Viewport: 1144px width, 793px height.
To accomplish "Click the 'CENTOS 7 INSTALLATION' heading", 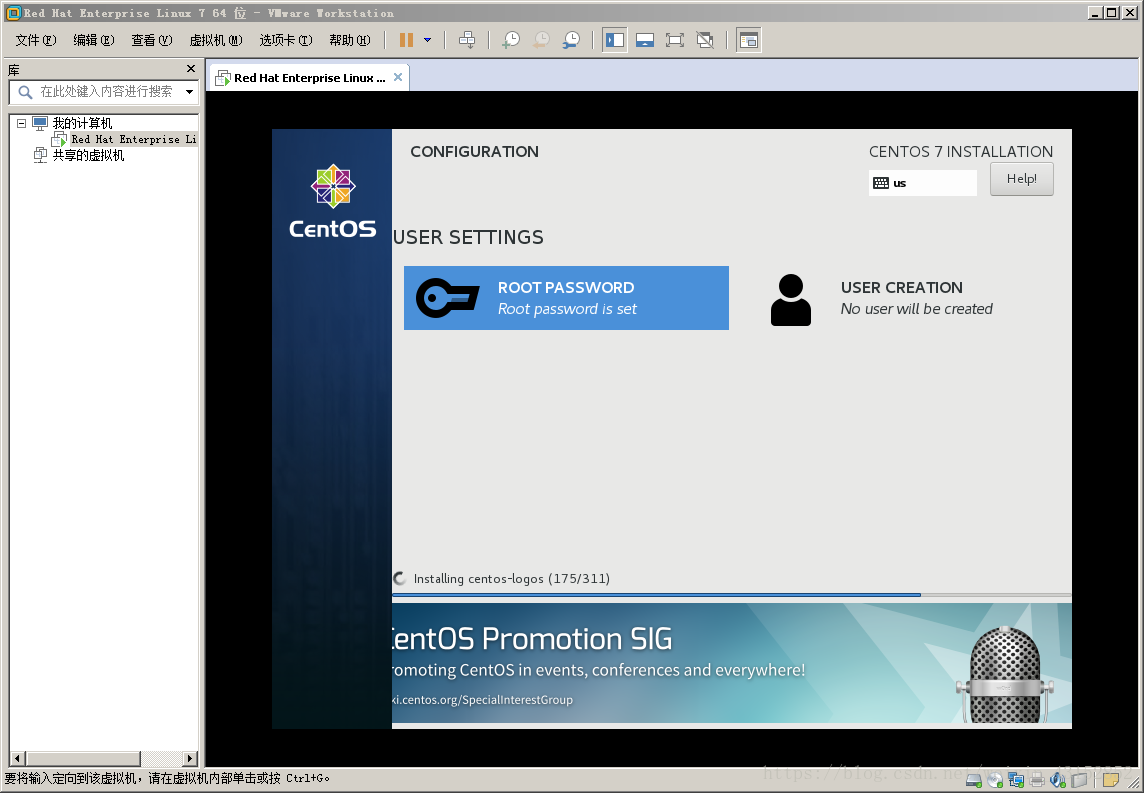I will pos(961,152).
